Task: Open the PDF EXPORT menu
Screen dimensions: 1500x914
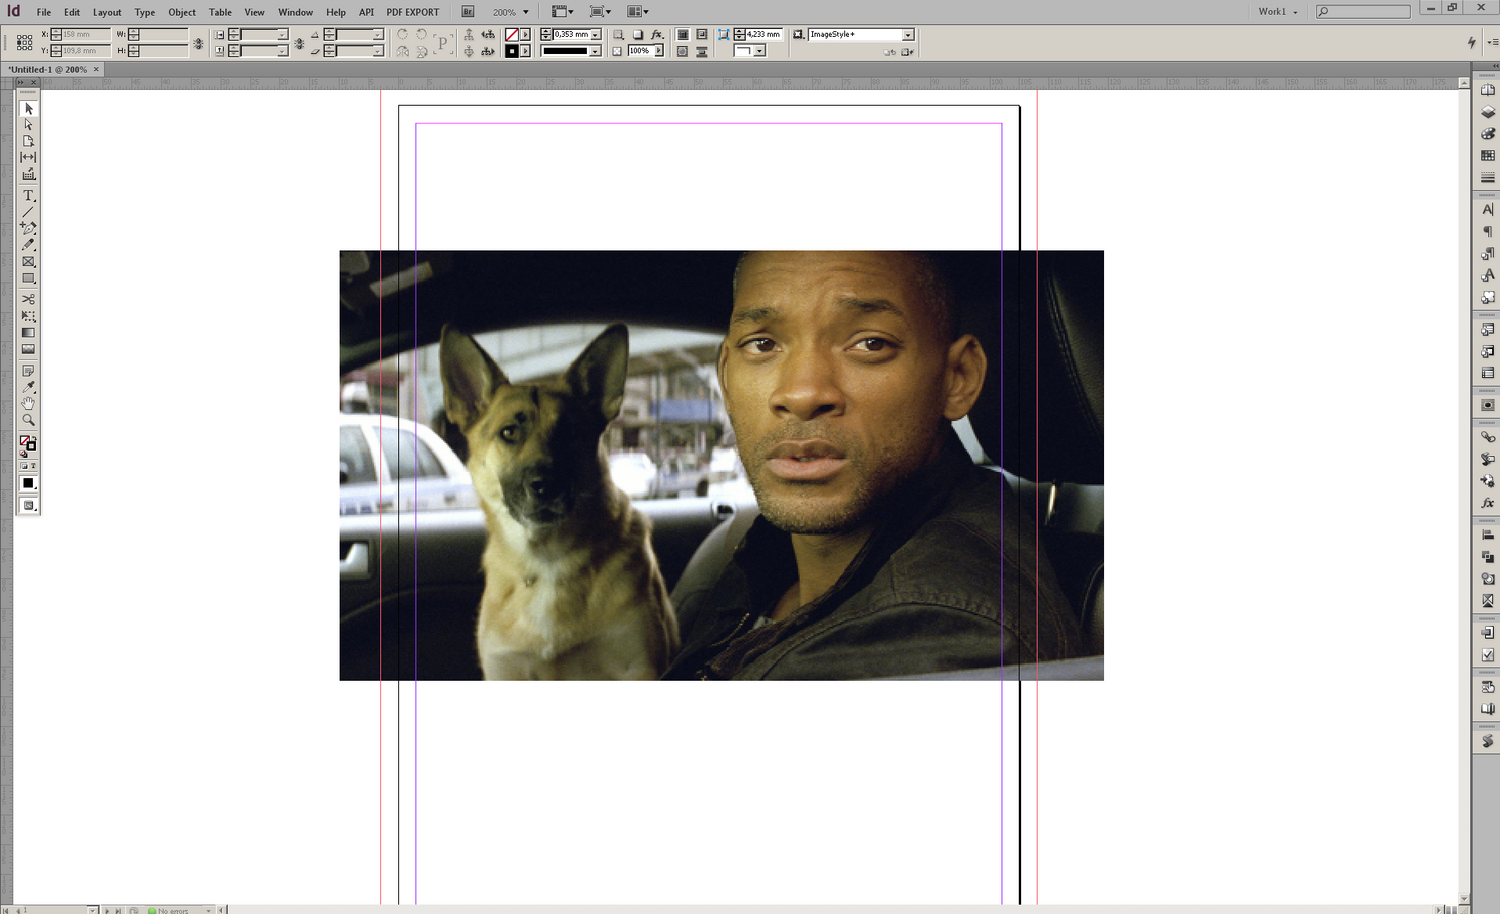Action: 413,12
